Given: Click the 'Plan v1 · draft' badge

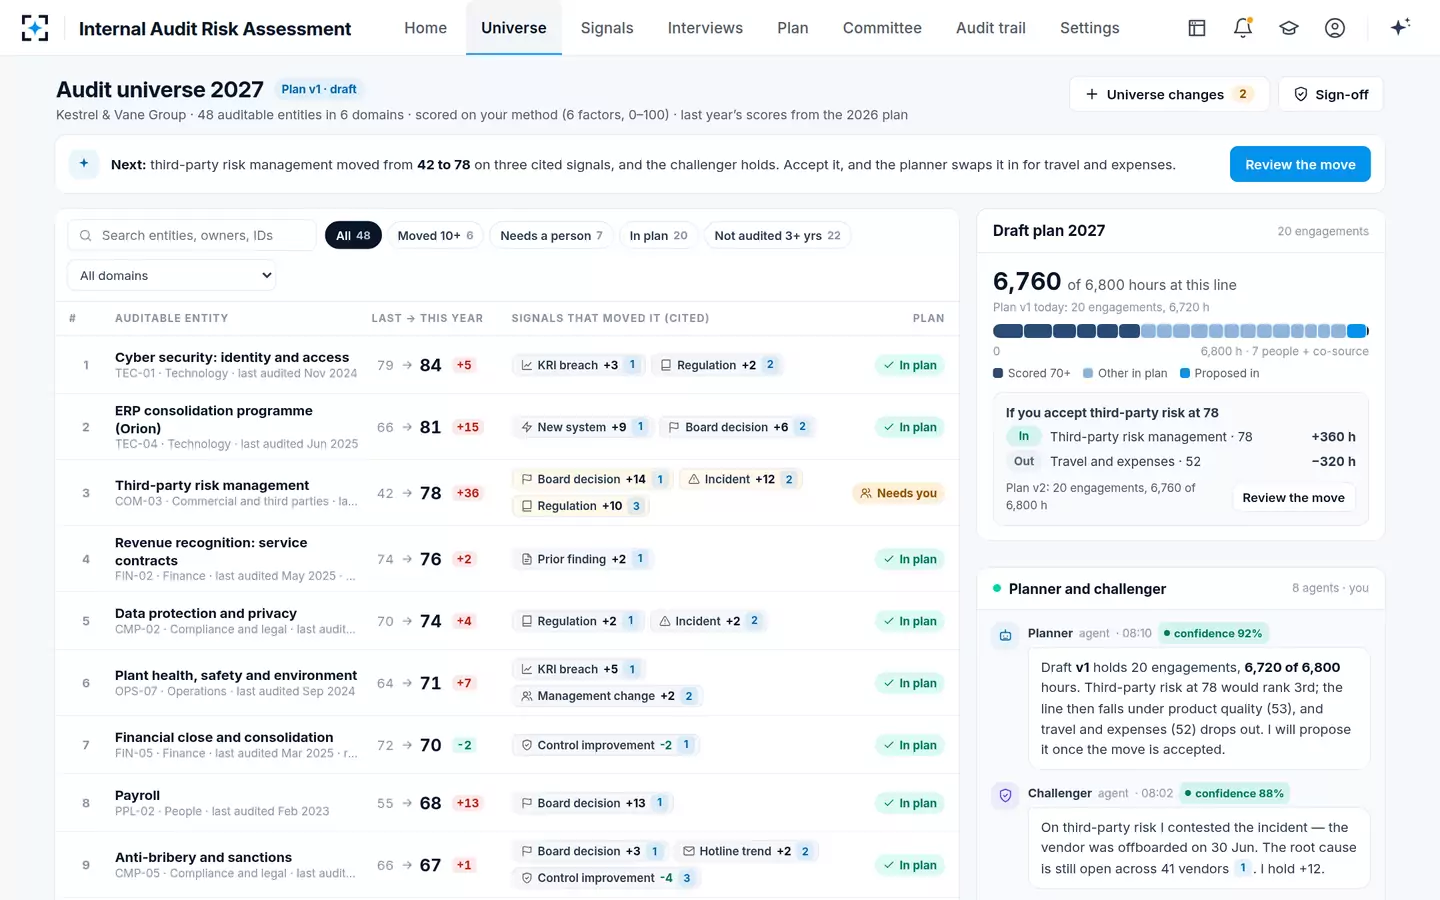Looking at the screenshot, I should tap(319, 89).
